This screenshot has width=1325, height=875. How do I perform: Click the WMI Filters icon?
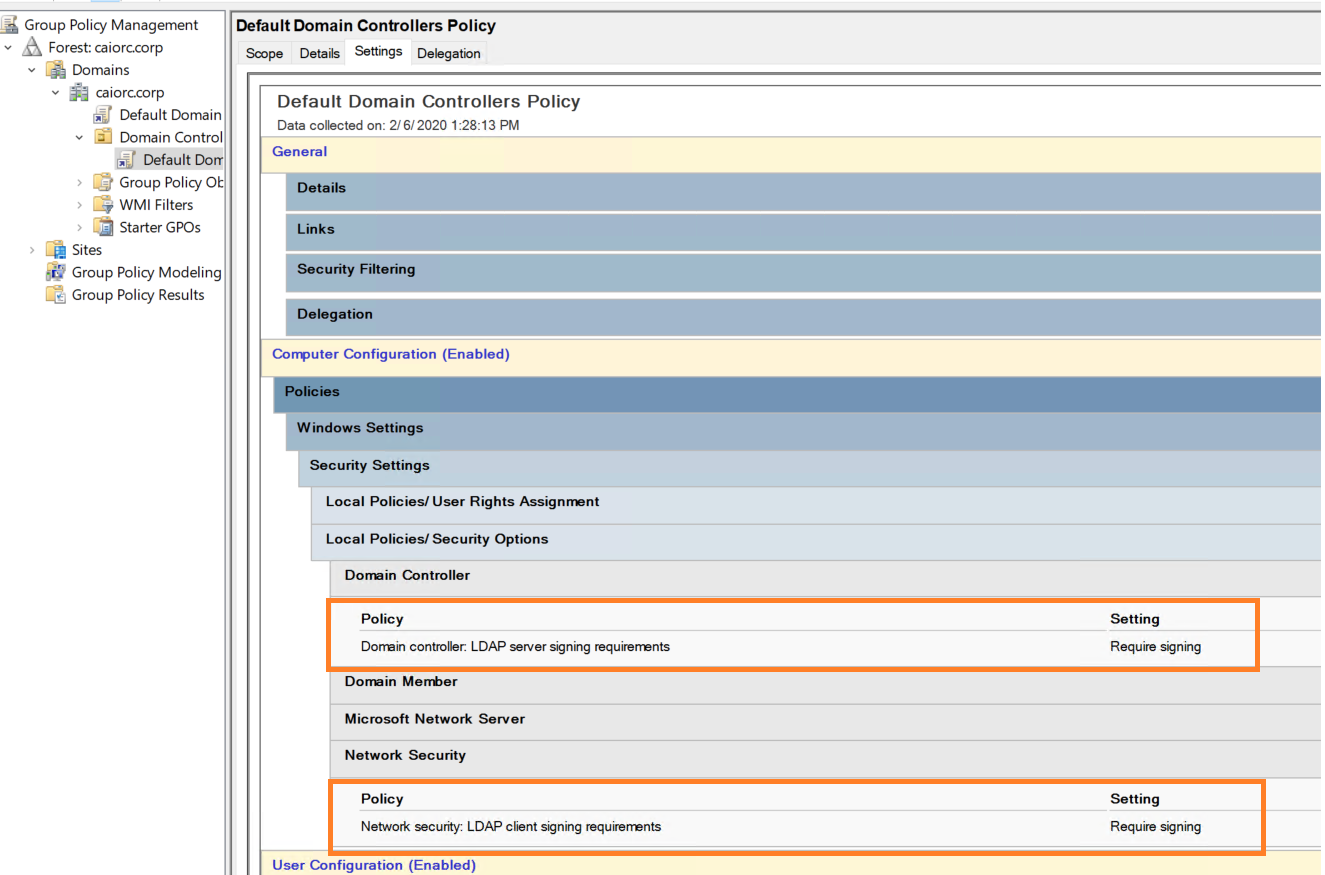pos(103,205)
